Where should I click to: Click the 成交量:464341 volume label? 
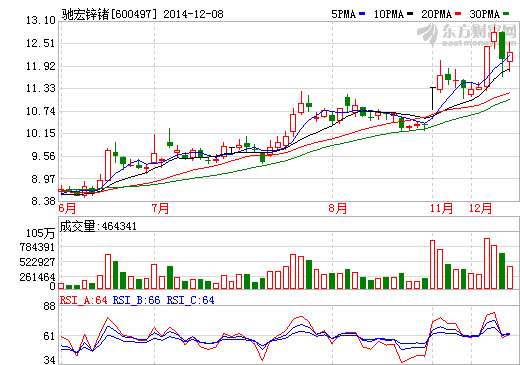[x=98, y=226]
